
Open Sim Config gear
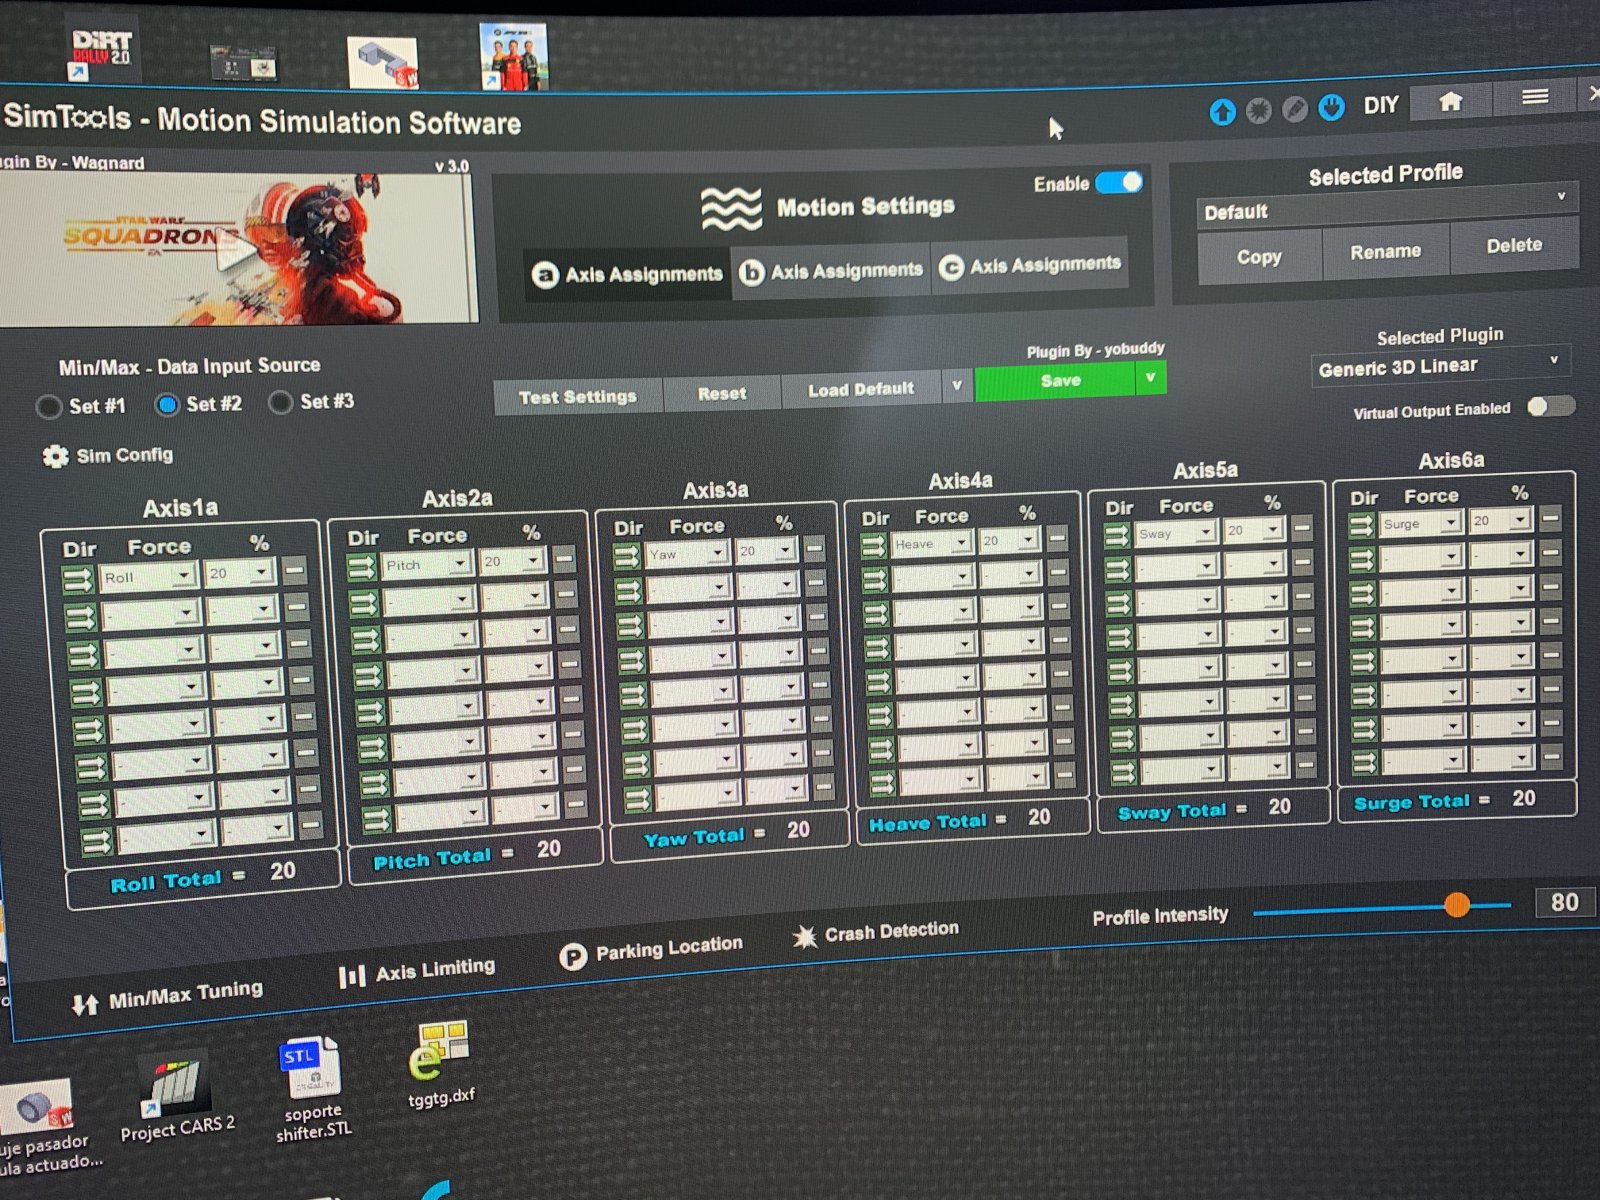point(55,456)
